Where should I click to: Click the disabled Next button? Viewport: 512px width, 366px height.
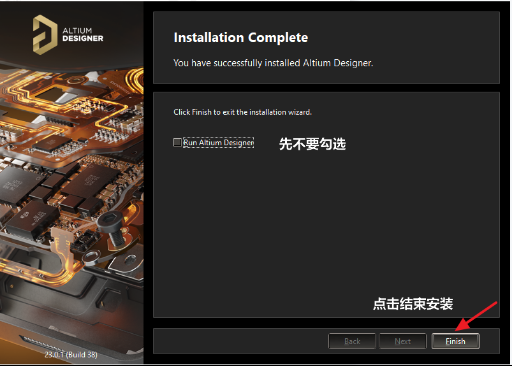(x=403, y=341)
